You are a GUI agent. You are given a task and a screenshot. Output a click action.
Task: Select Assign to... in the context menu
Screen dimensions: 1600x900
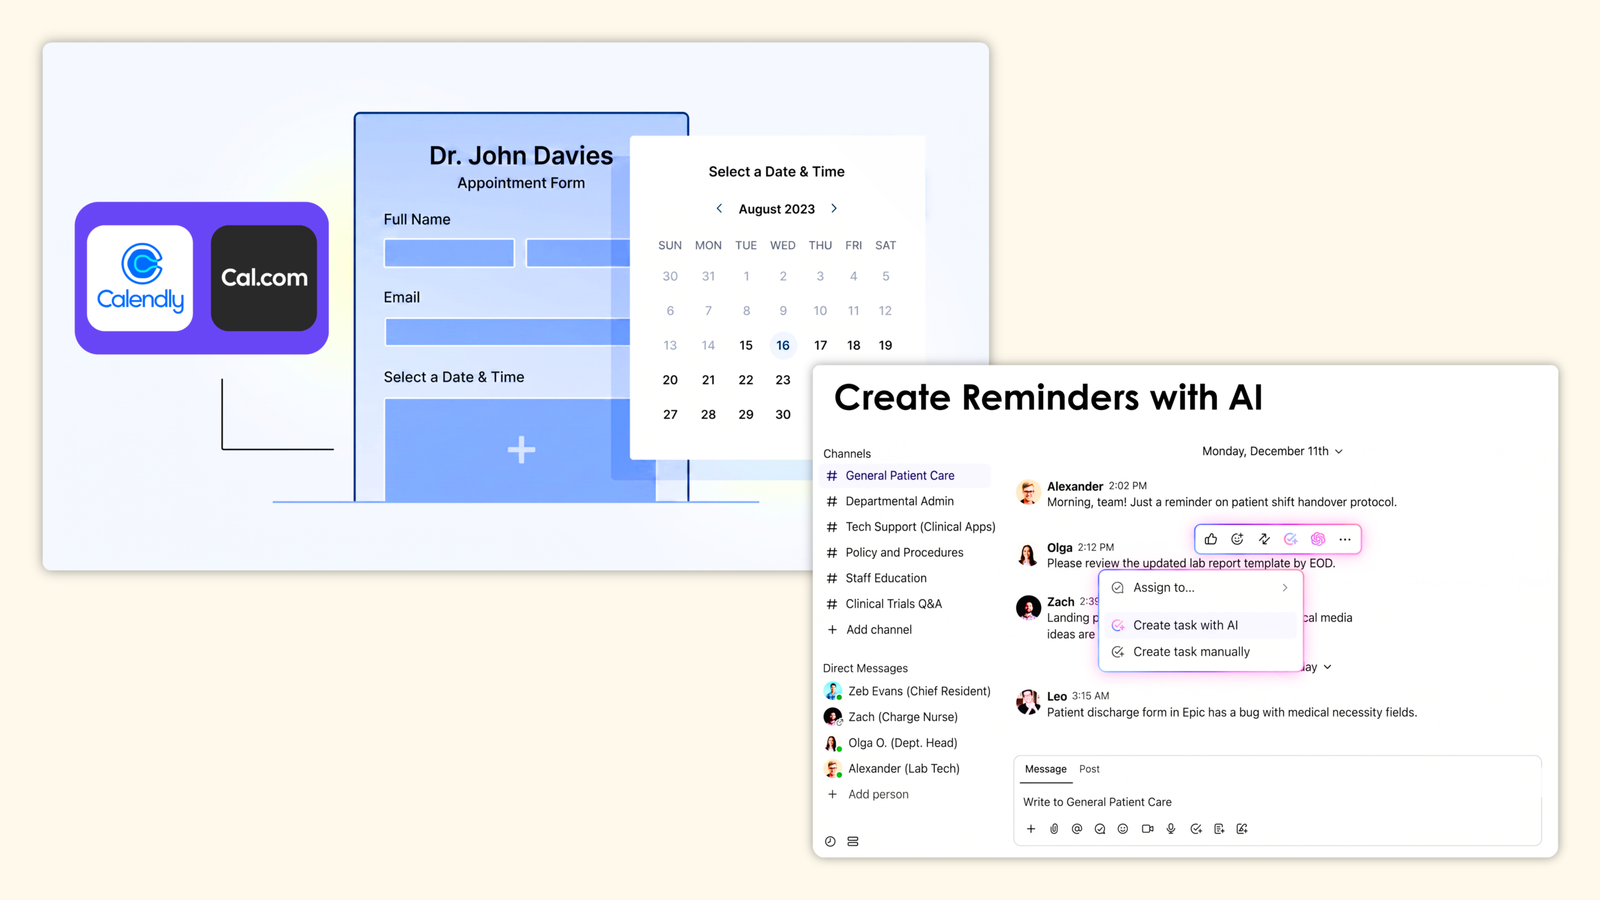click(x=1200, y=588)
